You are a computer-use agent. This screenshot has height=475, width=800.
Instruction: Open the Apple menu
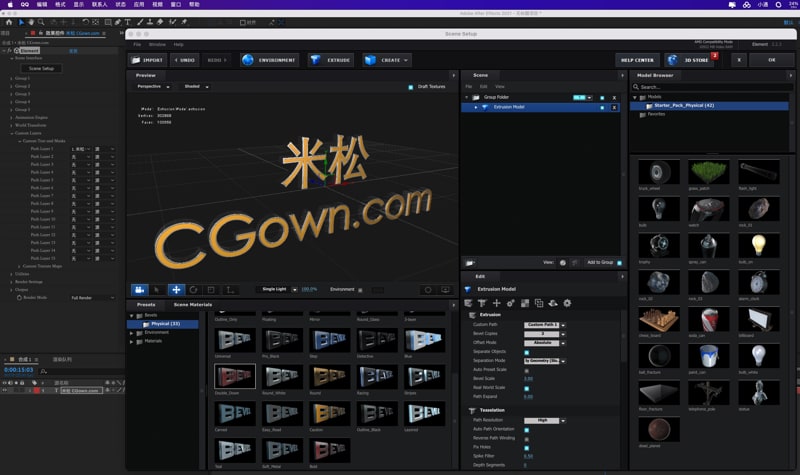coord(10,5)
